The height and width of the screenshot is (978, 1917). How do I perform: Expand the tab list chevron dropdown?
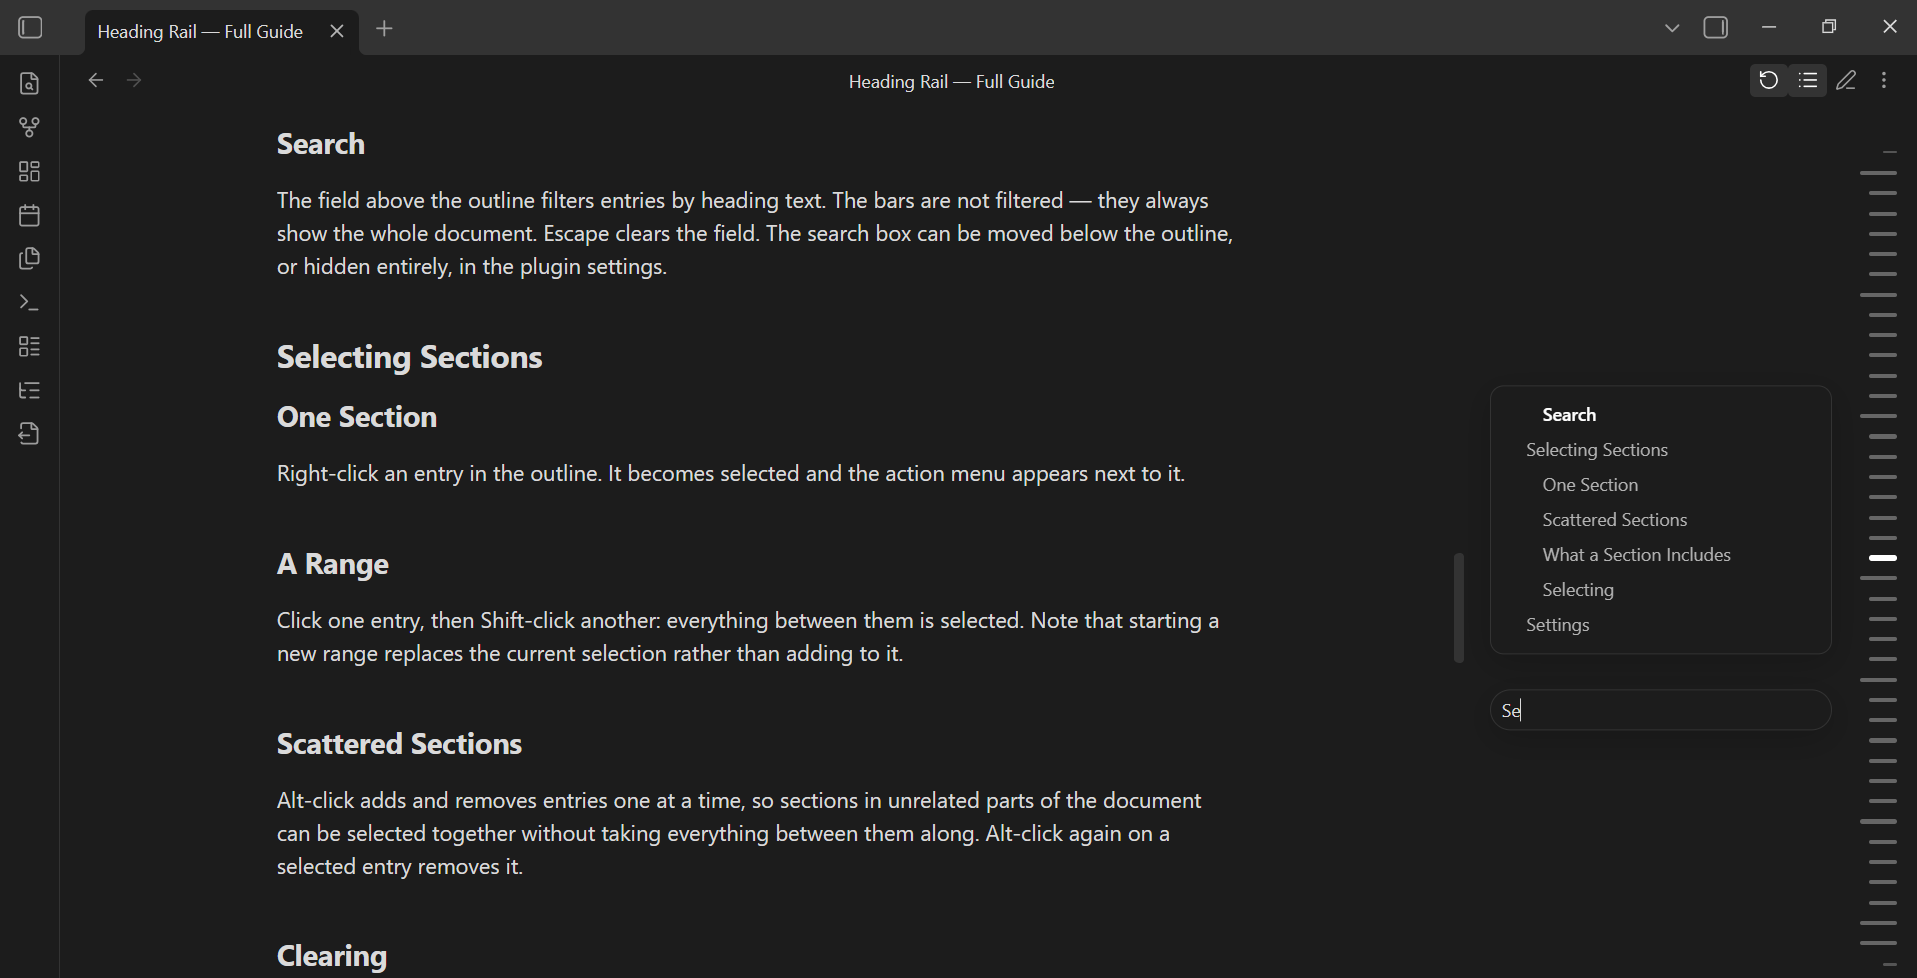pos(1672,28)
